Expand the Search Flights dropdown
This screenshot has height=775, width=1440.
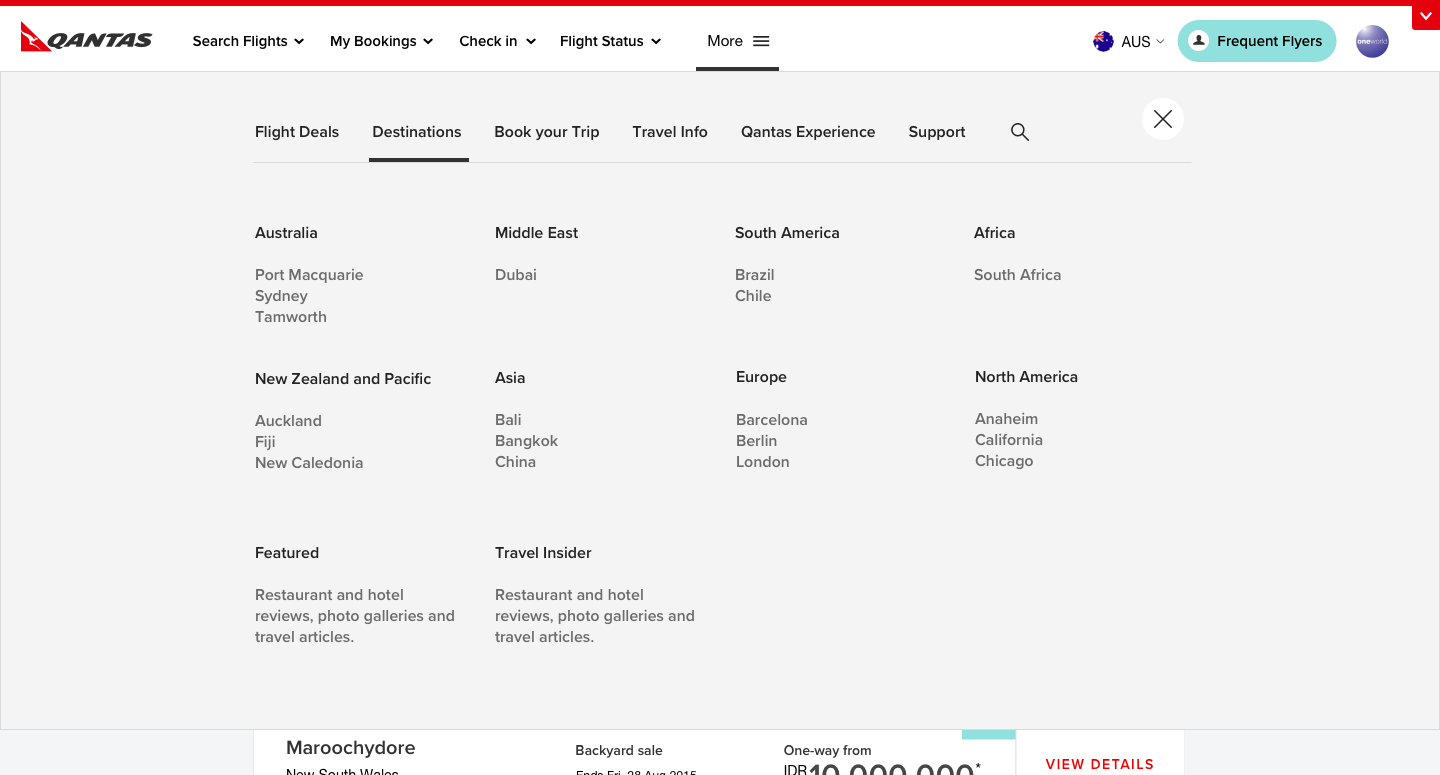tap(248, 41)
